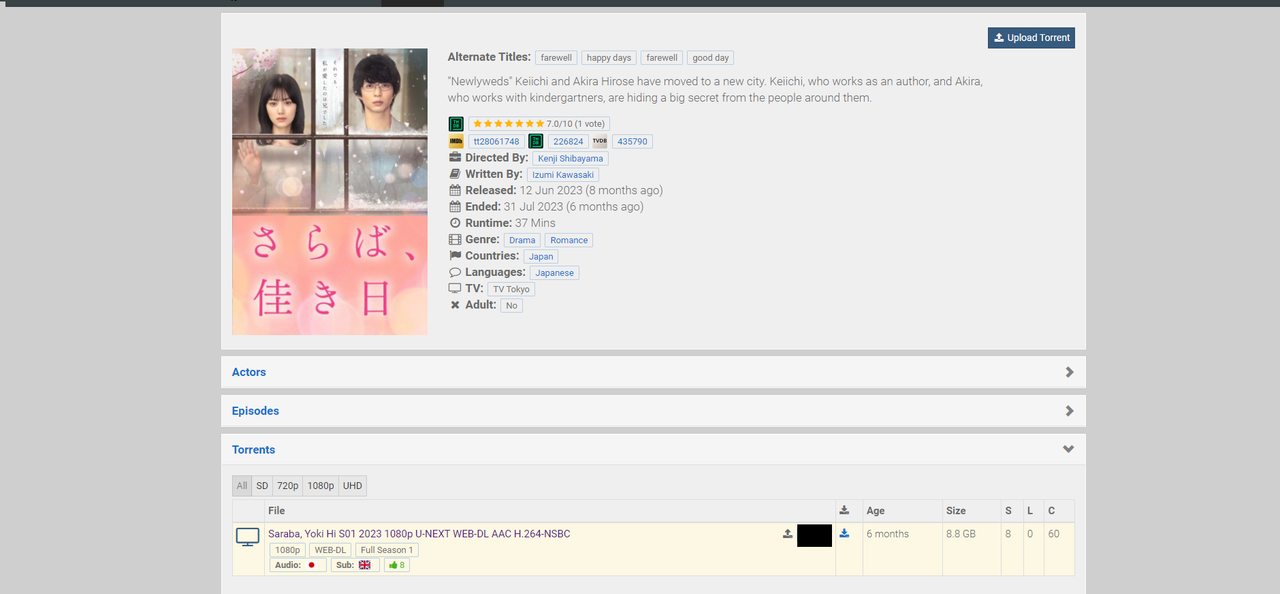Click the Full Season 1 tag
The width and height of the screenshot is (1280, 594).
(387, 550)
